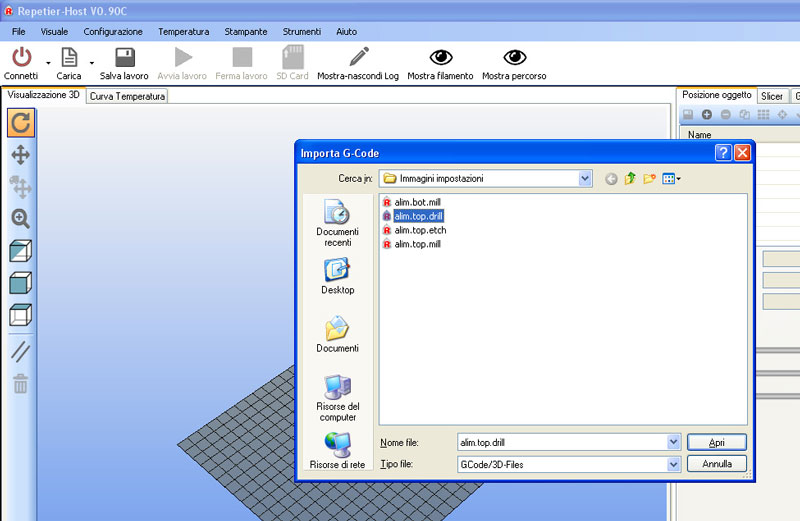Create a new folder in dialog
Screen dimensions: 800x521
649,179
